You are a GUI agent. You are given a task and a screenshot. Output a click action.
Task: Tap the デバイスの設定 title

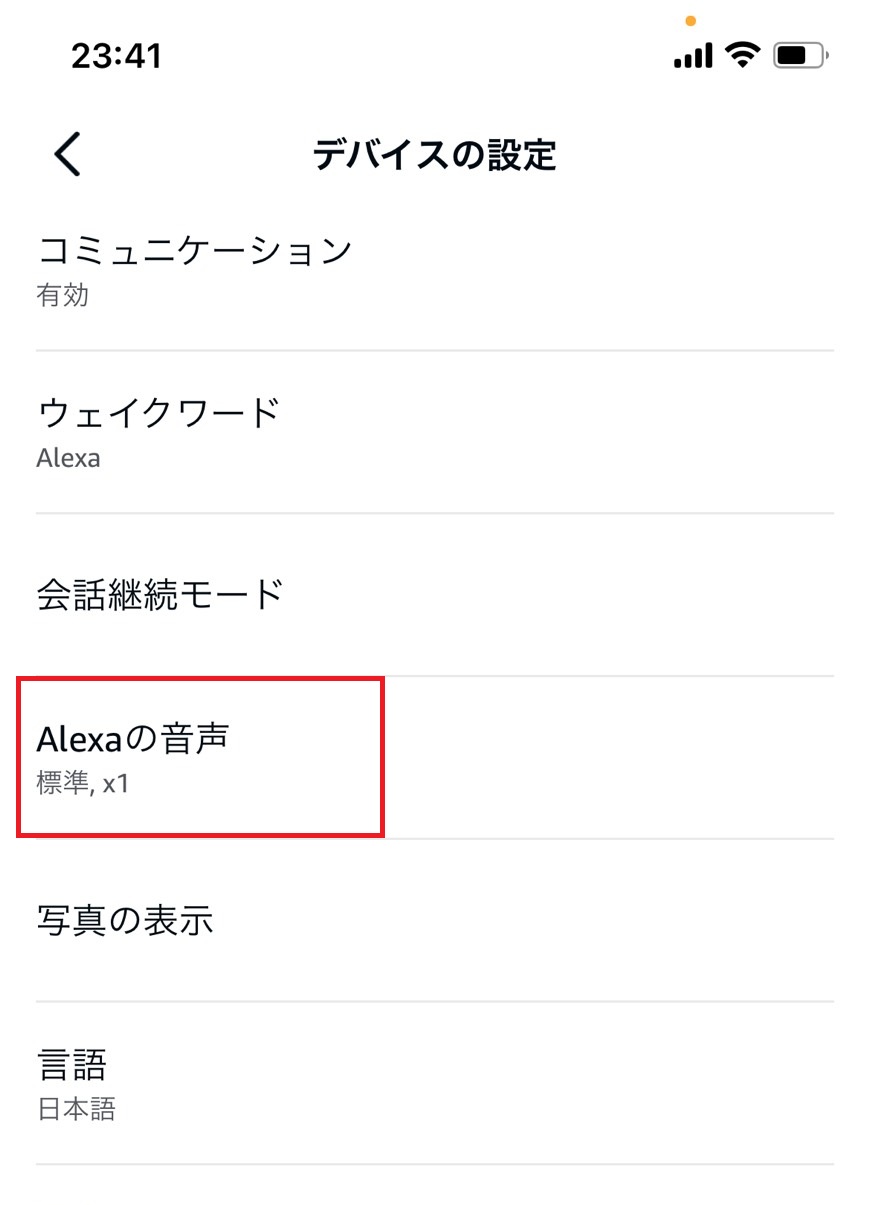point(435,154)
